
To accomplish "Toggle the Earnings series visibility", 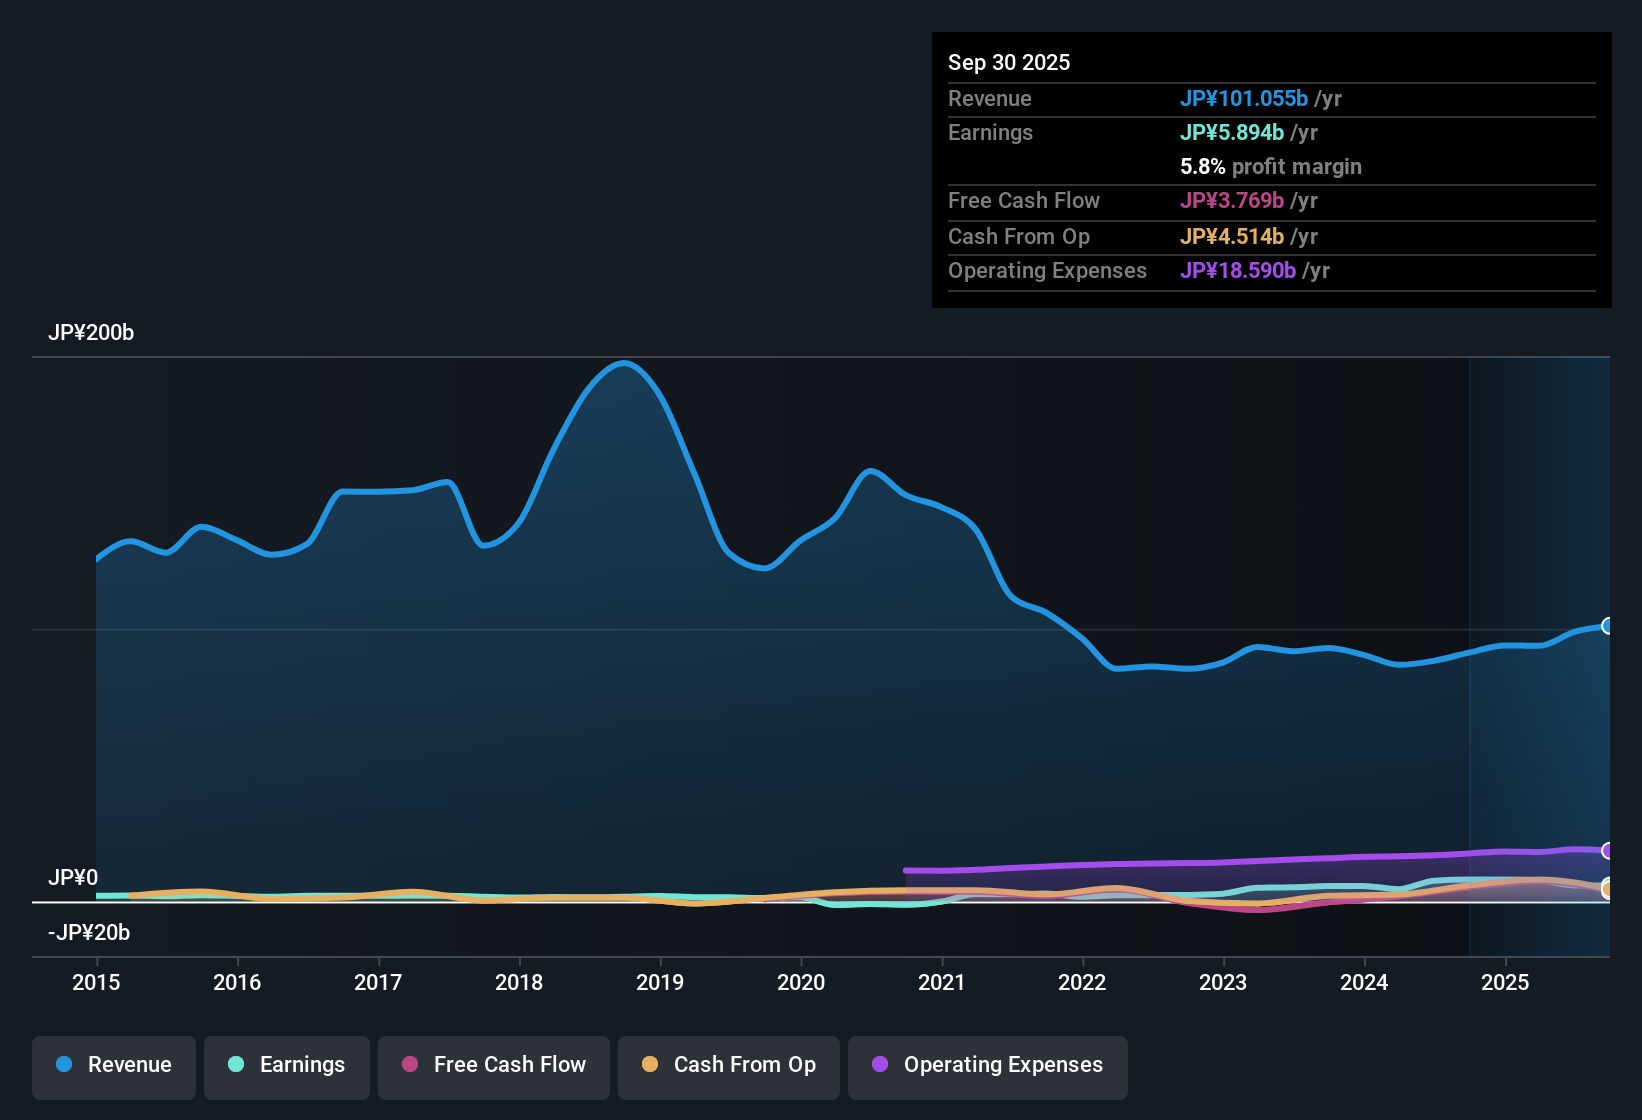I will pyautogui.click(x=286, y=1065).
